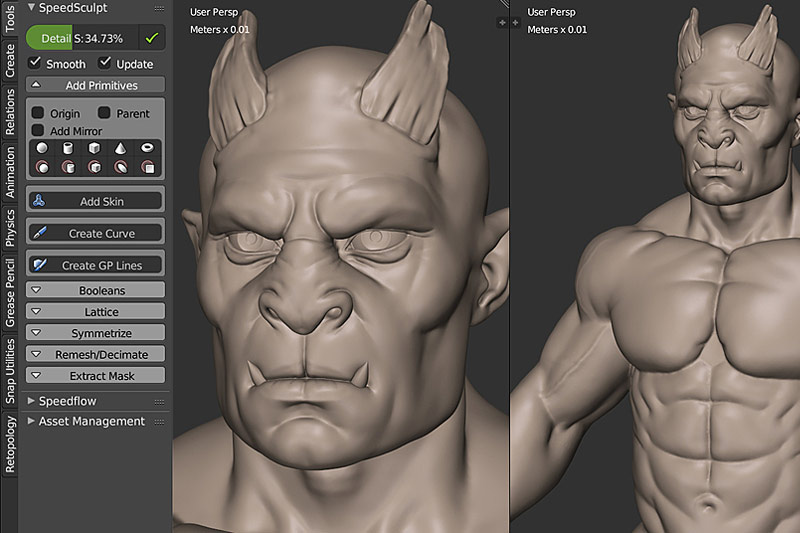This screenshot has width=800, height=533.
Task: Open the Grease Pencil tab
Action: (x=9, y=293)
